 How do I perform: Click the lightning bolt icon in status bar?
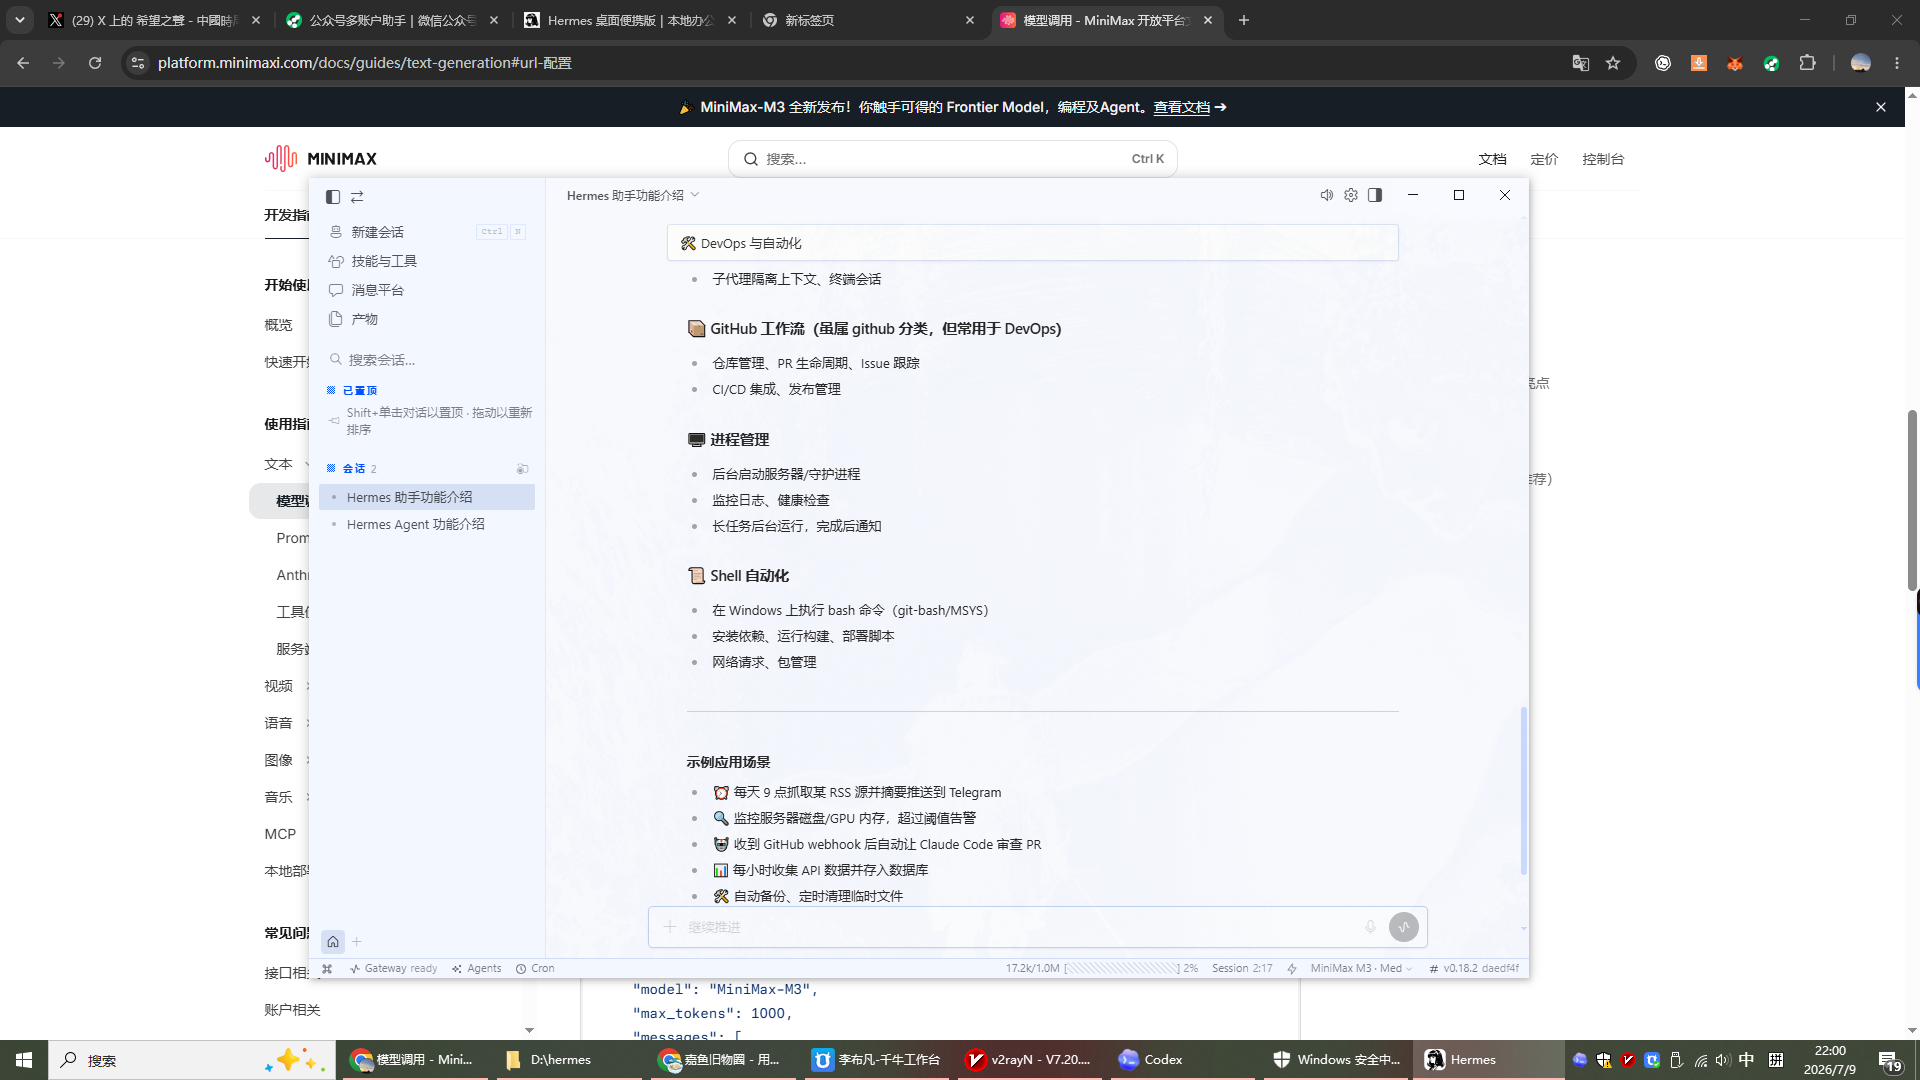(x=1292, y=968)
